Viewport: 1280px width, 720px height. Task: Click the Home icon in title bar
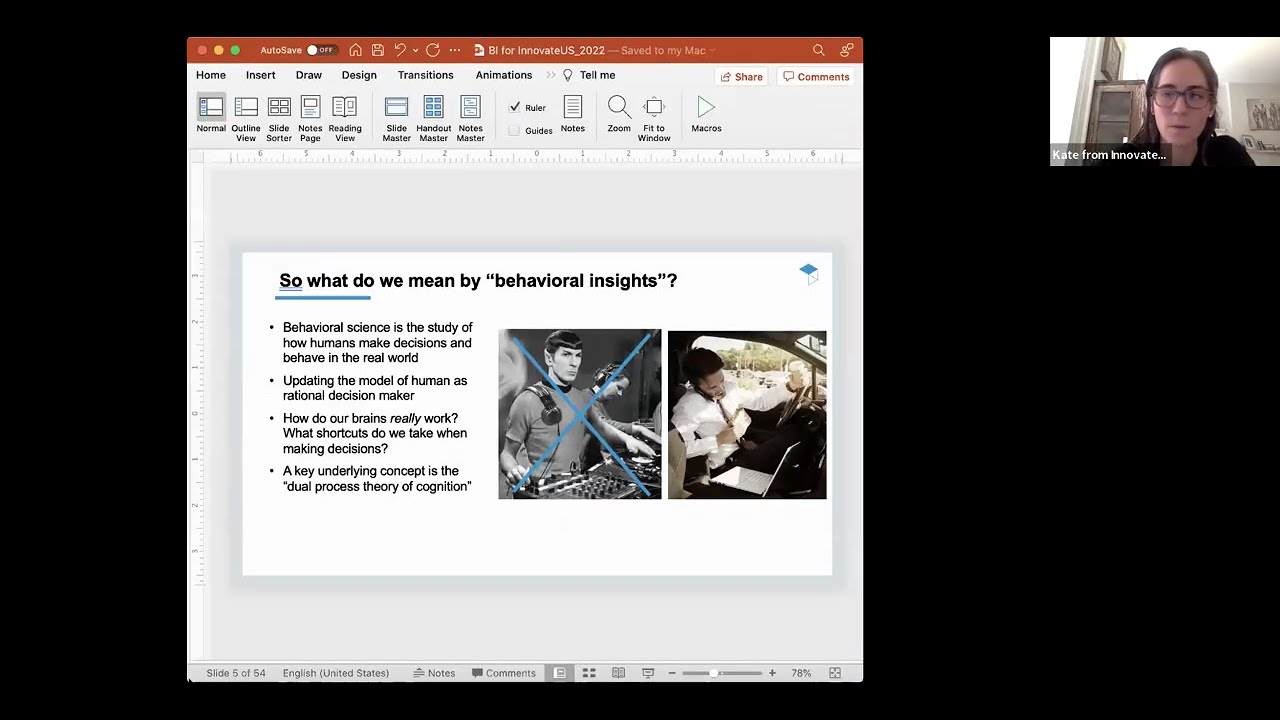point(355,50)
